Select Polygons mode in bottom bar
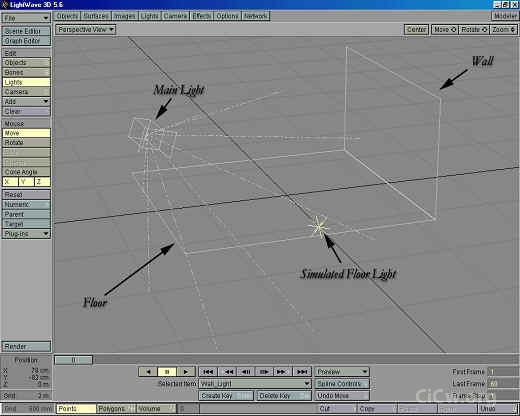Screen dimensions: 520x416 [116, 409]
